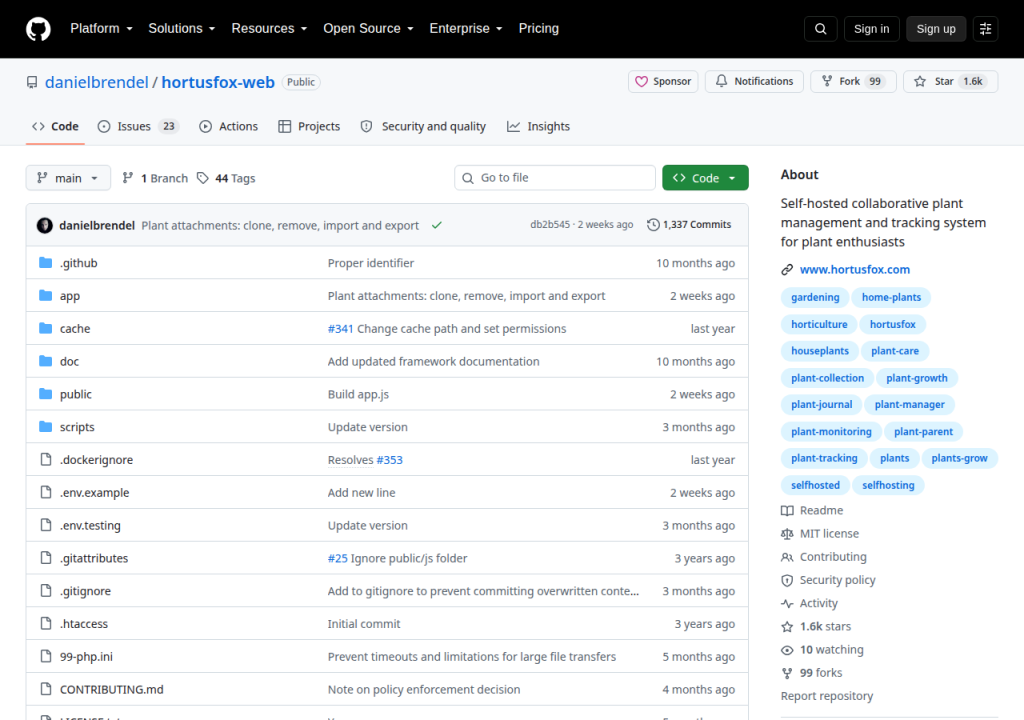The image size is (1024, 720).
Task: Click the website link chain icon
Action: coord(788,270)
